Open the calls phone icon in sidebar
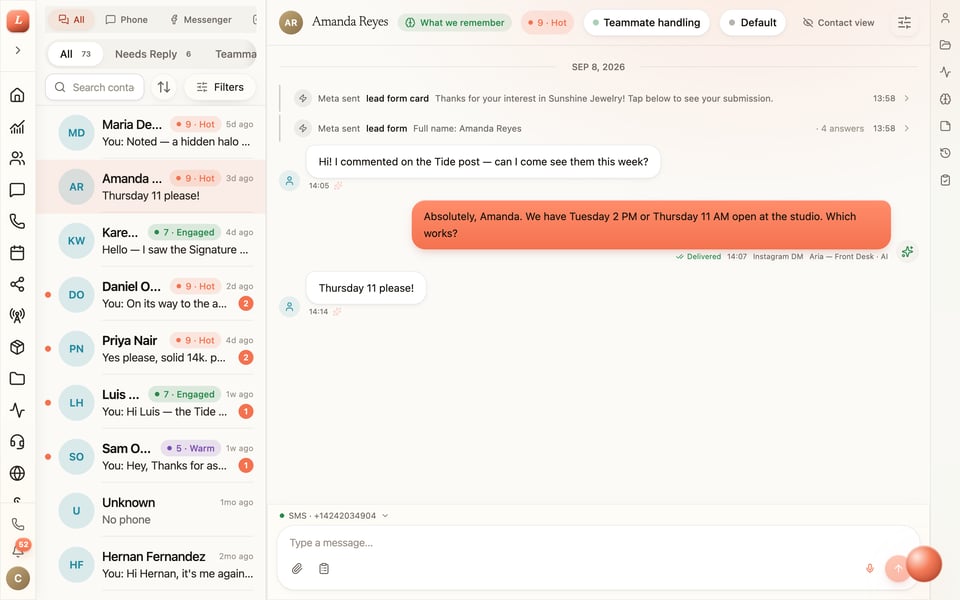 [17, 221]
